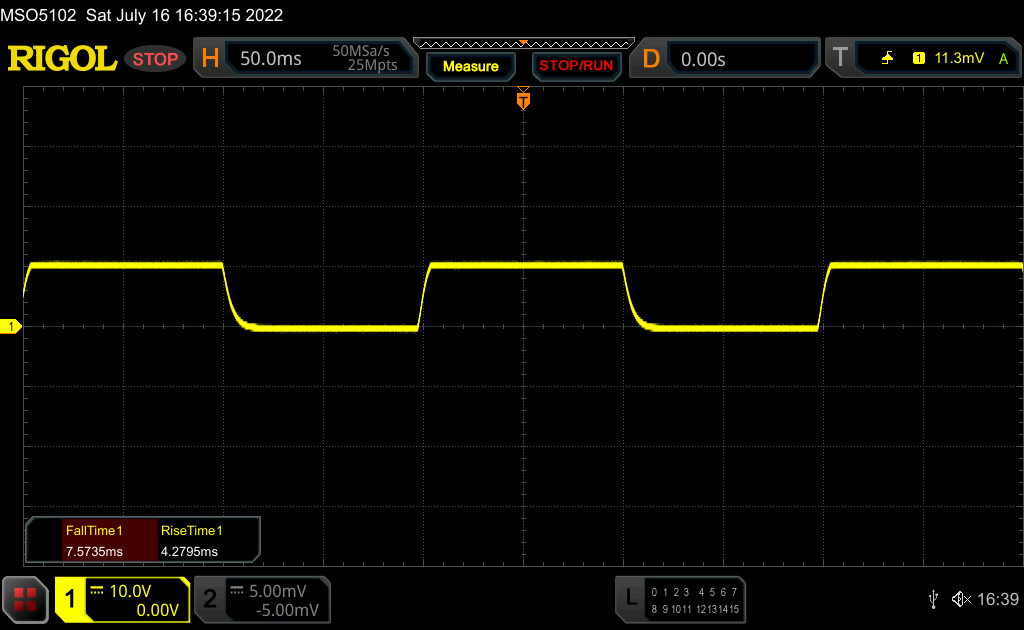Enable channel 2 via its grey label

coord(210,599)
